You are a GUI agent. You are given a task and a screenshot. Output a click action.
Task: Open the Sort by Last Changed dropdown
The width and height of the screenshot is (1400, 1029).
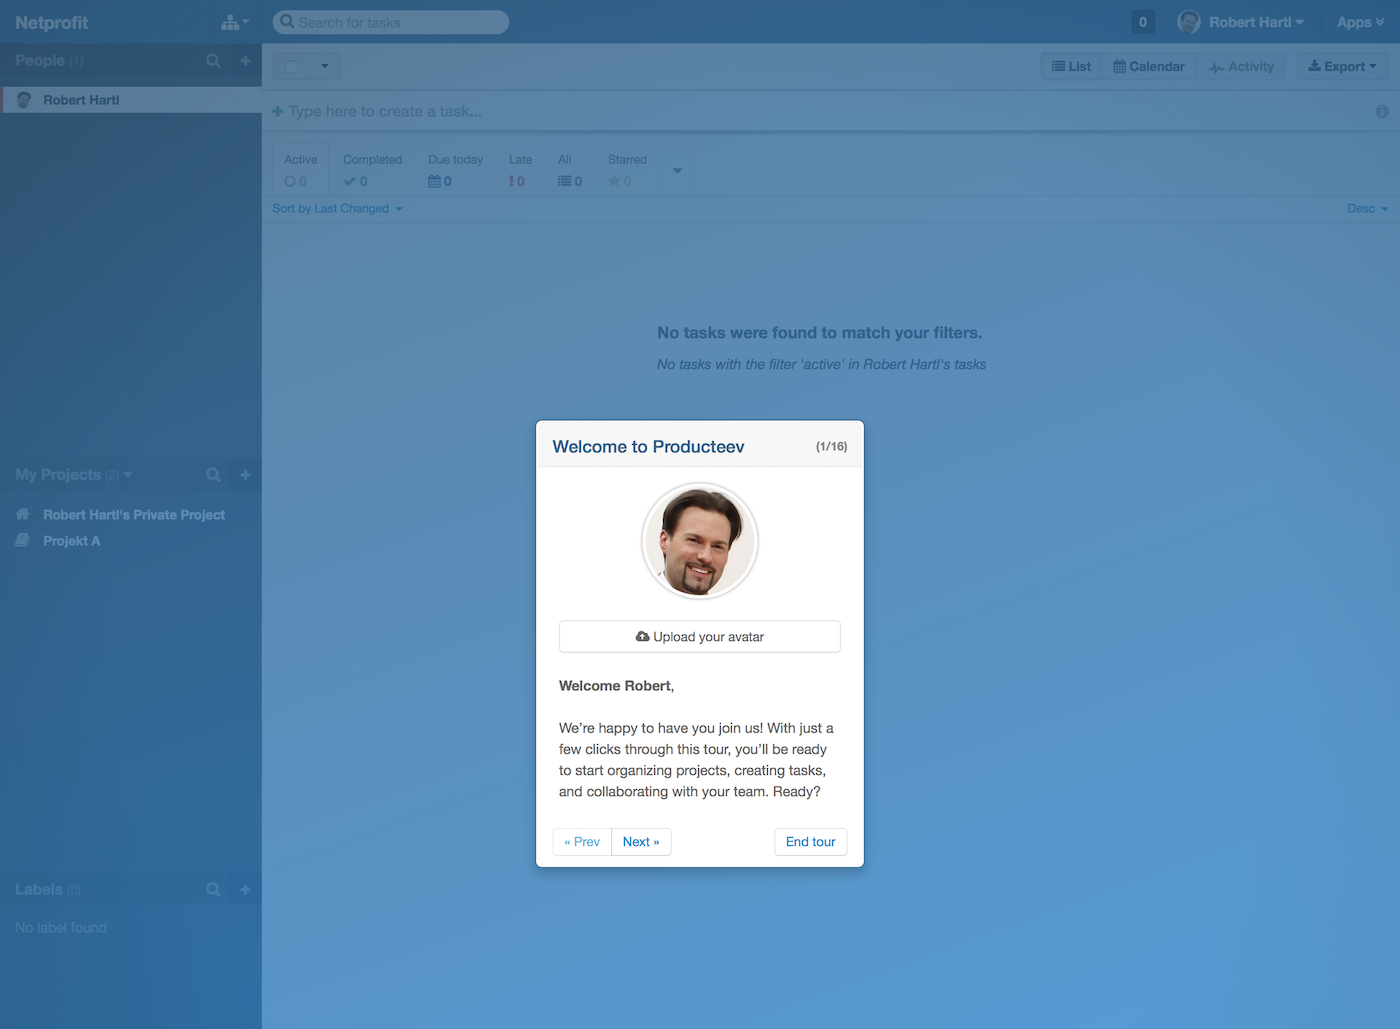pos(337,208)
